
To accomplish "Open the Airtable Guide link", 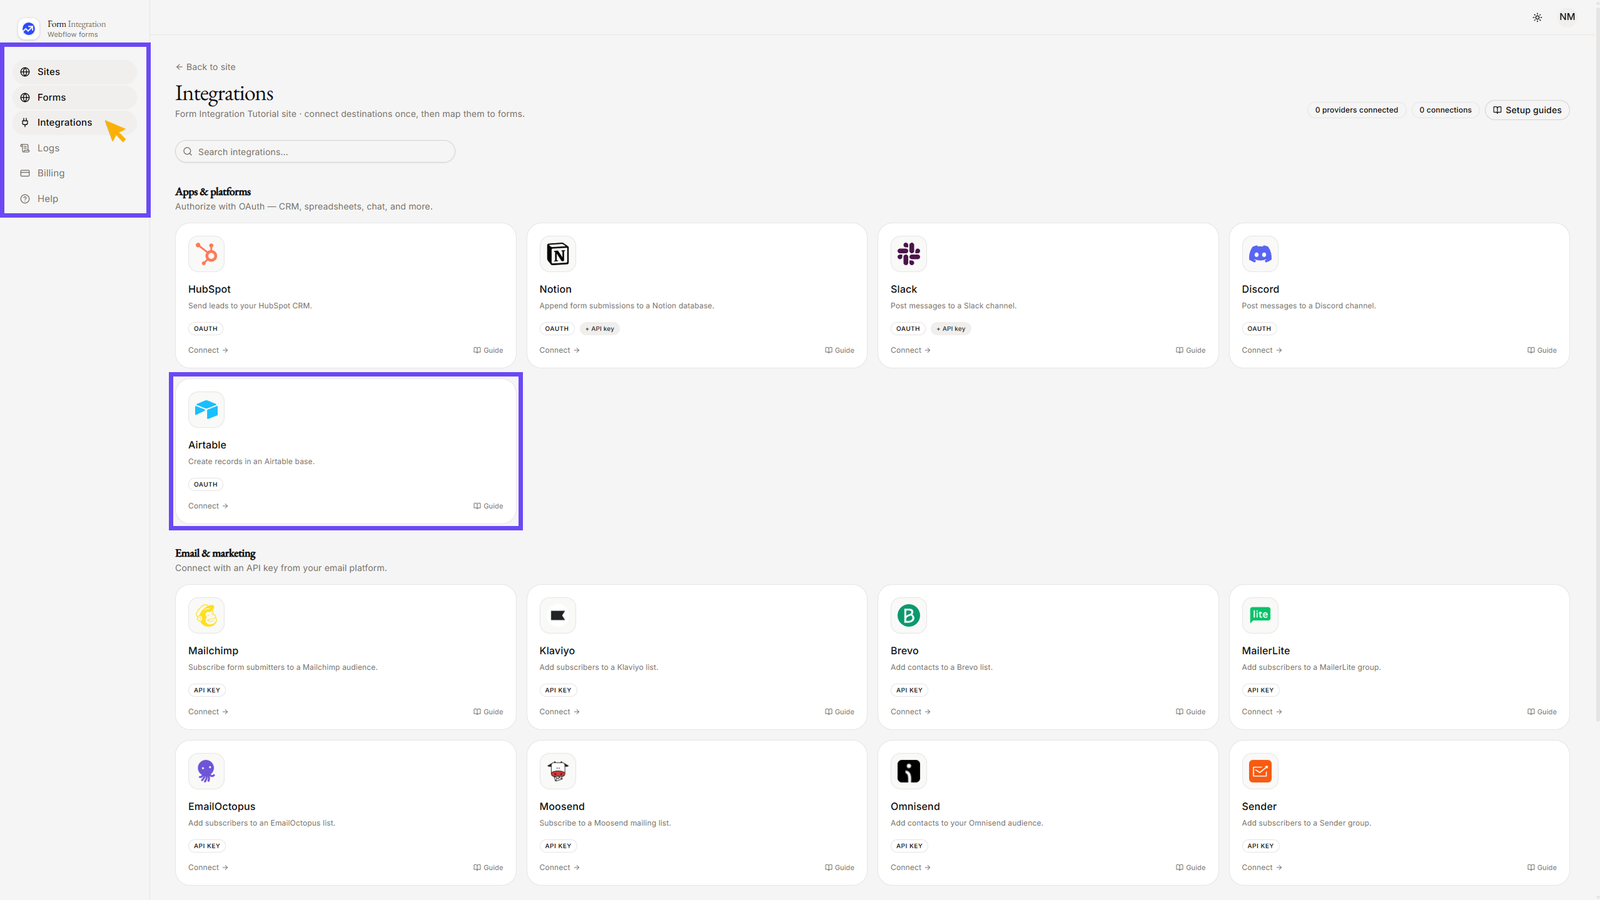I will [488, 506].
